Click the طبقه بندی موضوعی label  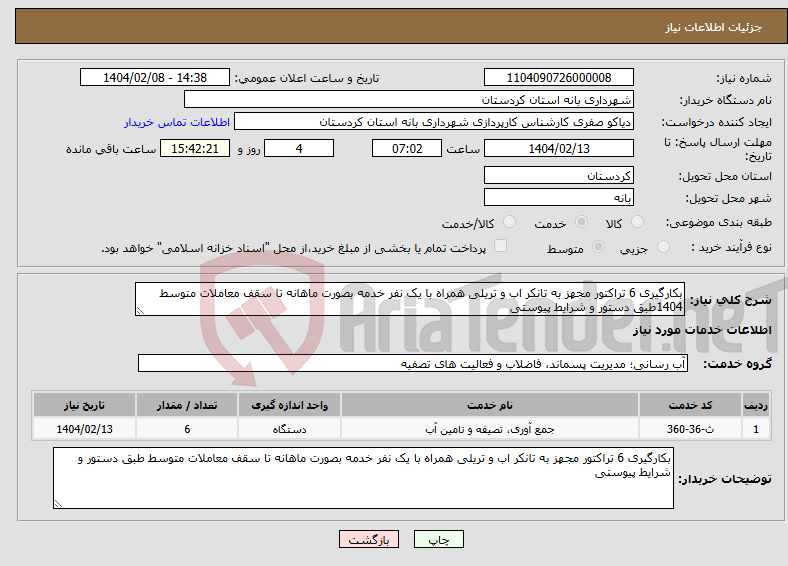pos(719,222)
